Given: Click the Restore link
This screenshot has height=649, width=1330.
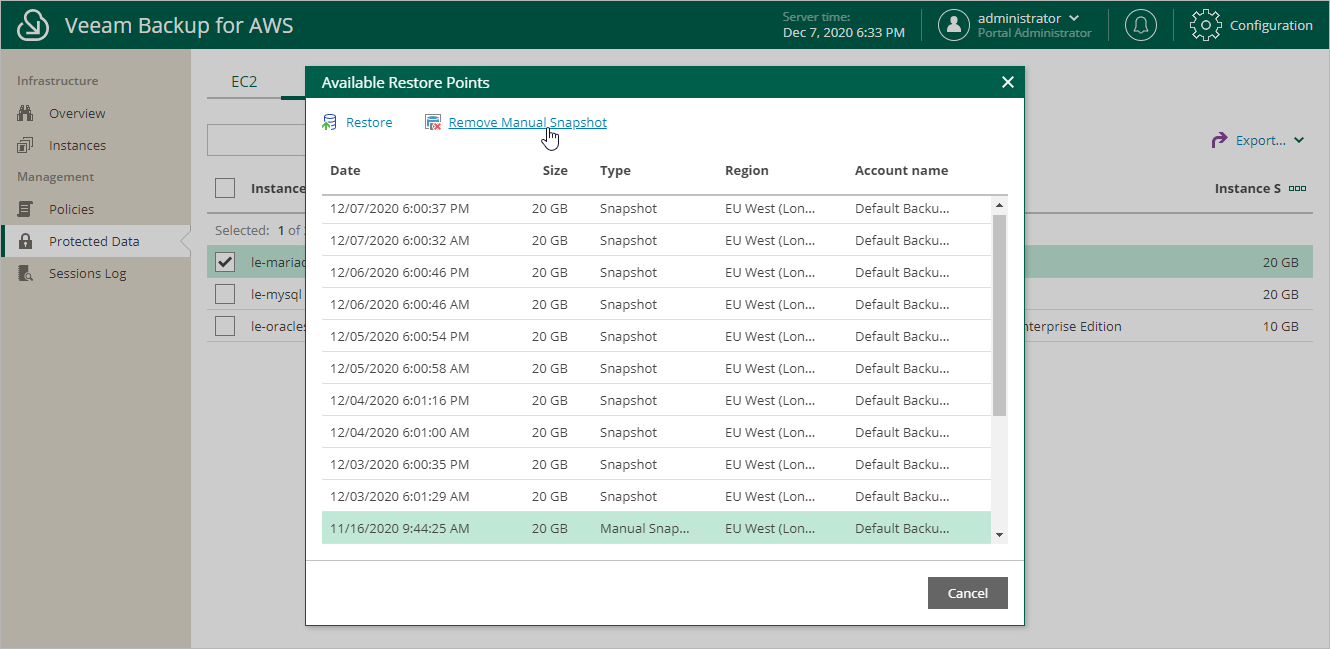Looking at the screenshot, I should tap(369, 123).
